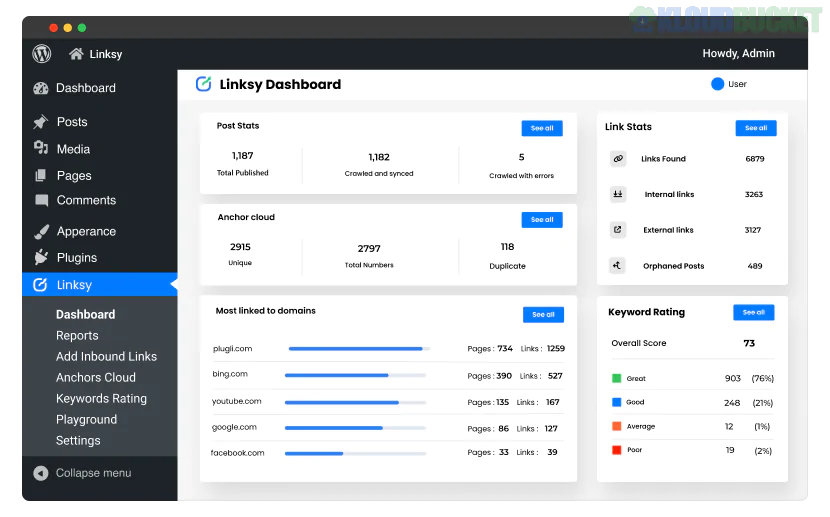
Task: Click the Apperance paintbrush icon
Action: (x=41, y=232)
